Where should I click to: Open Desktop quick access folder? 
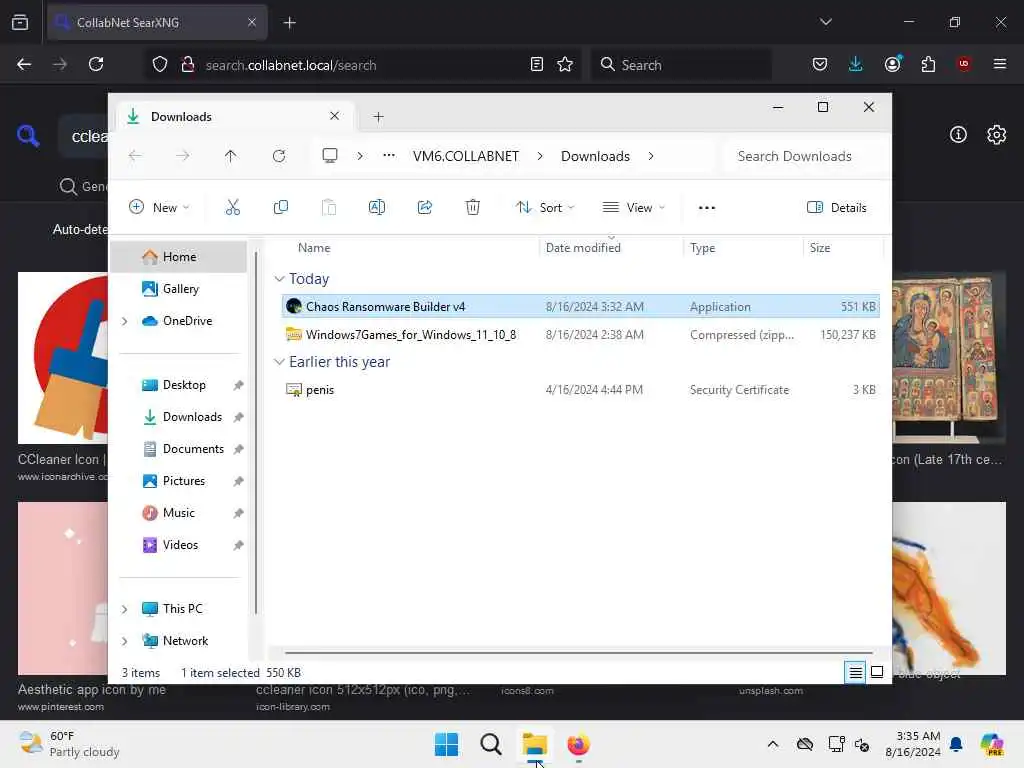[184, 385]
